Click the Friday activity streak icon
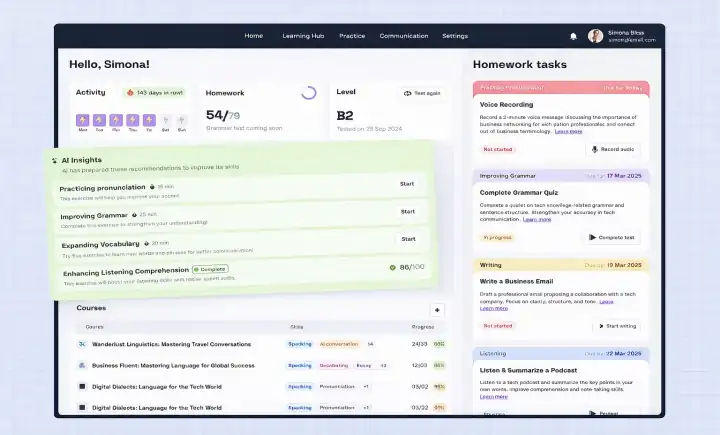The height and width of the screenshot is (435, 720). pyautogui.click(x=149, y=120)
